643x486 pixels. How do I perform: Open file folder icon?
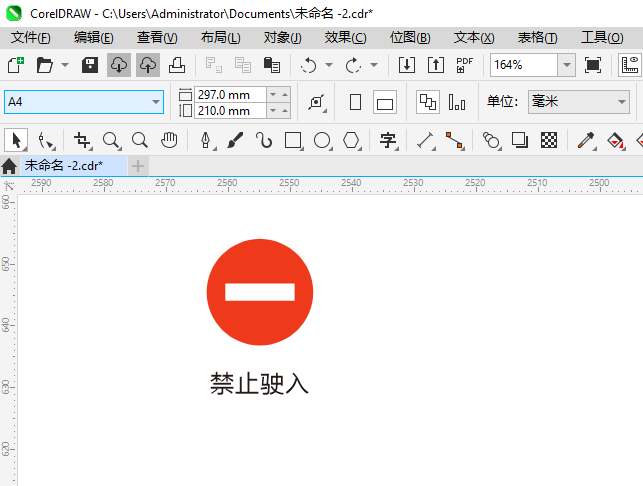pyautogui.click(x=44, y=65)
